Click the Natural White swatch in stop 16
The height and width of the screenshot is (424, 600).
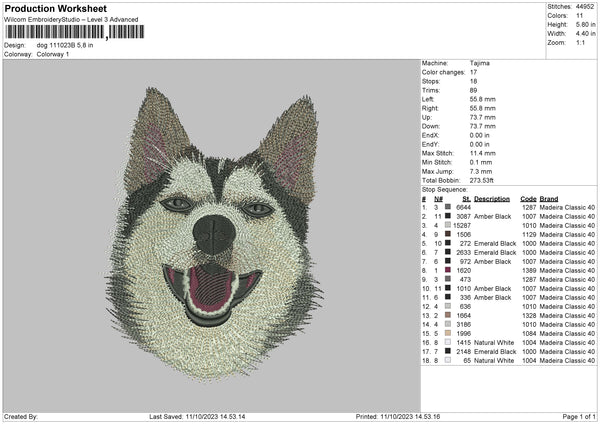tap(448, 342)
